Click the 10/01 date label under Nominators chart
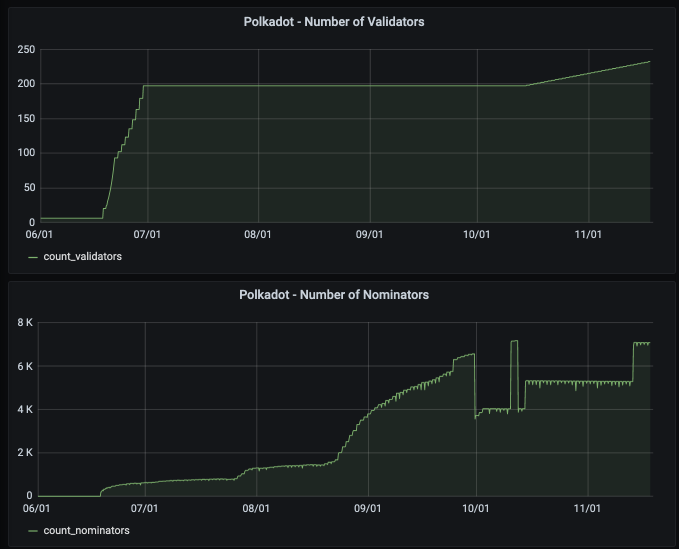This screenshot has height=549, width=679. point(475,508)
